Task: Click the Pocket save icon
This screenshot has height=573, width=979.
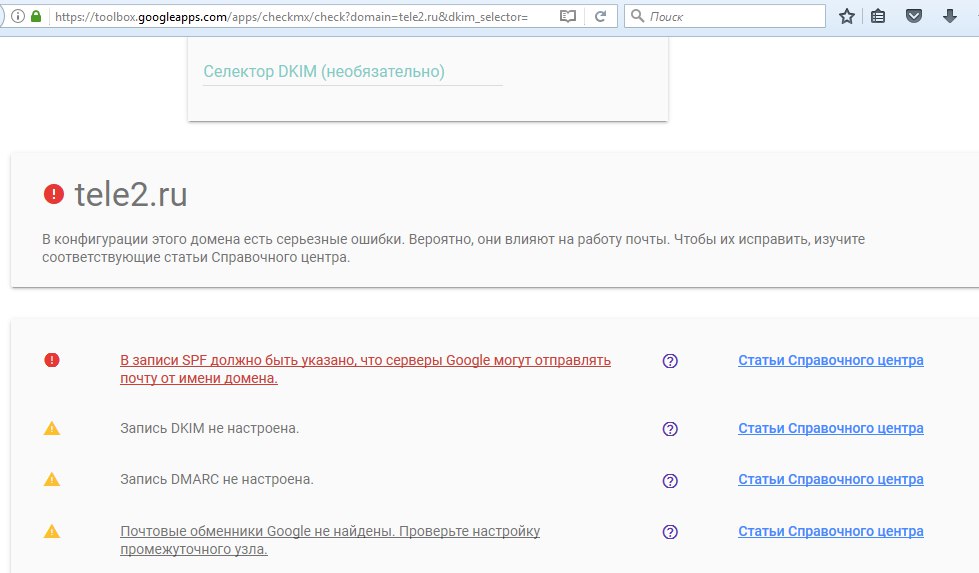Action: (914, 16)
